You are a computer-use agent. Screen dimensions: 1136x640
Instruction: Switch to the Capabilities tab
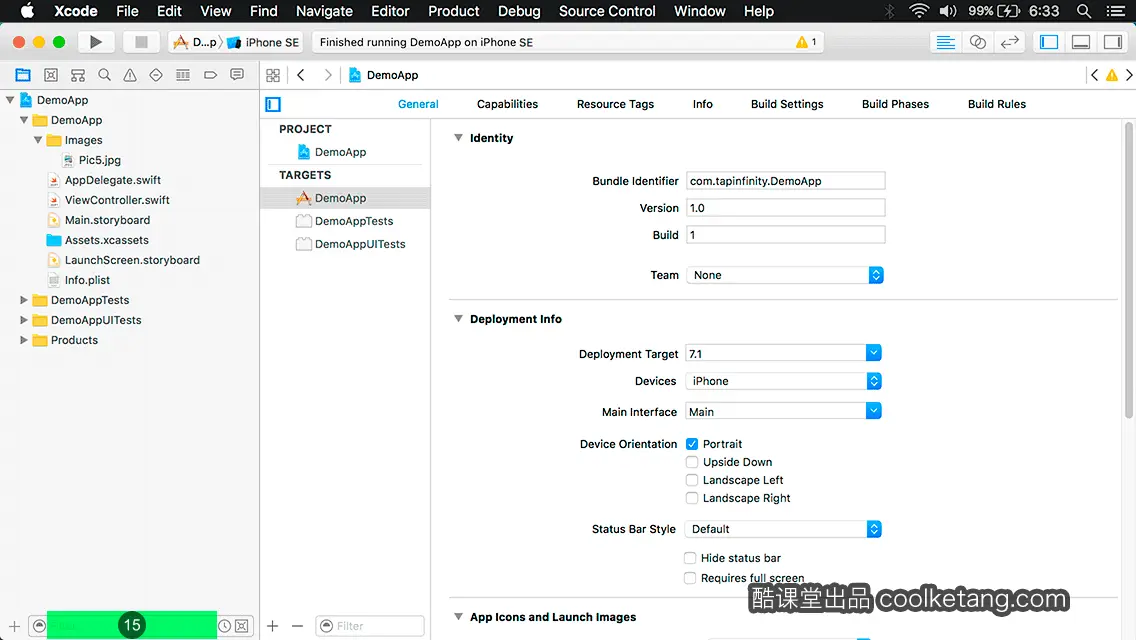coord(507,104)
